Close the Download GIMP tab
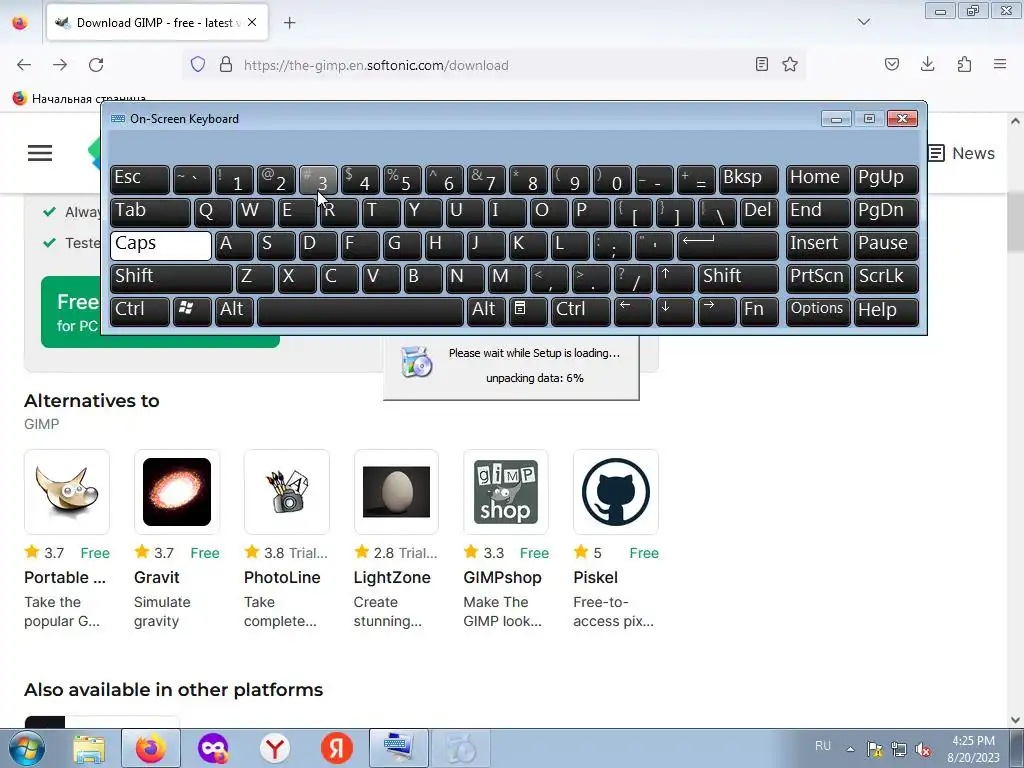 [252, 22]
